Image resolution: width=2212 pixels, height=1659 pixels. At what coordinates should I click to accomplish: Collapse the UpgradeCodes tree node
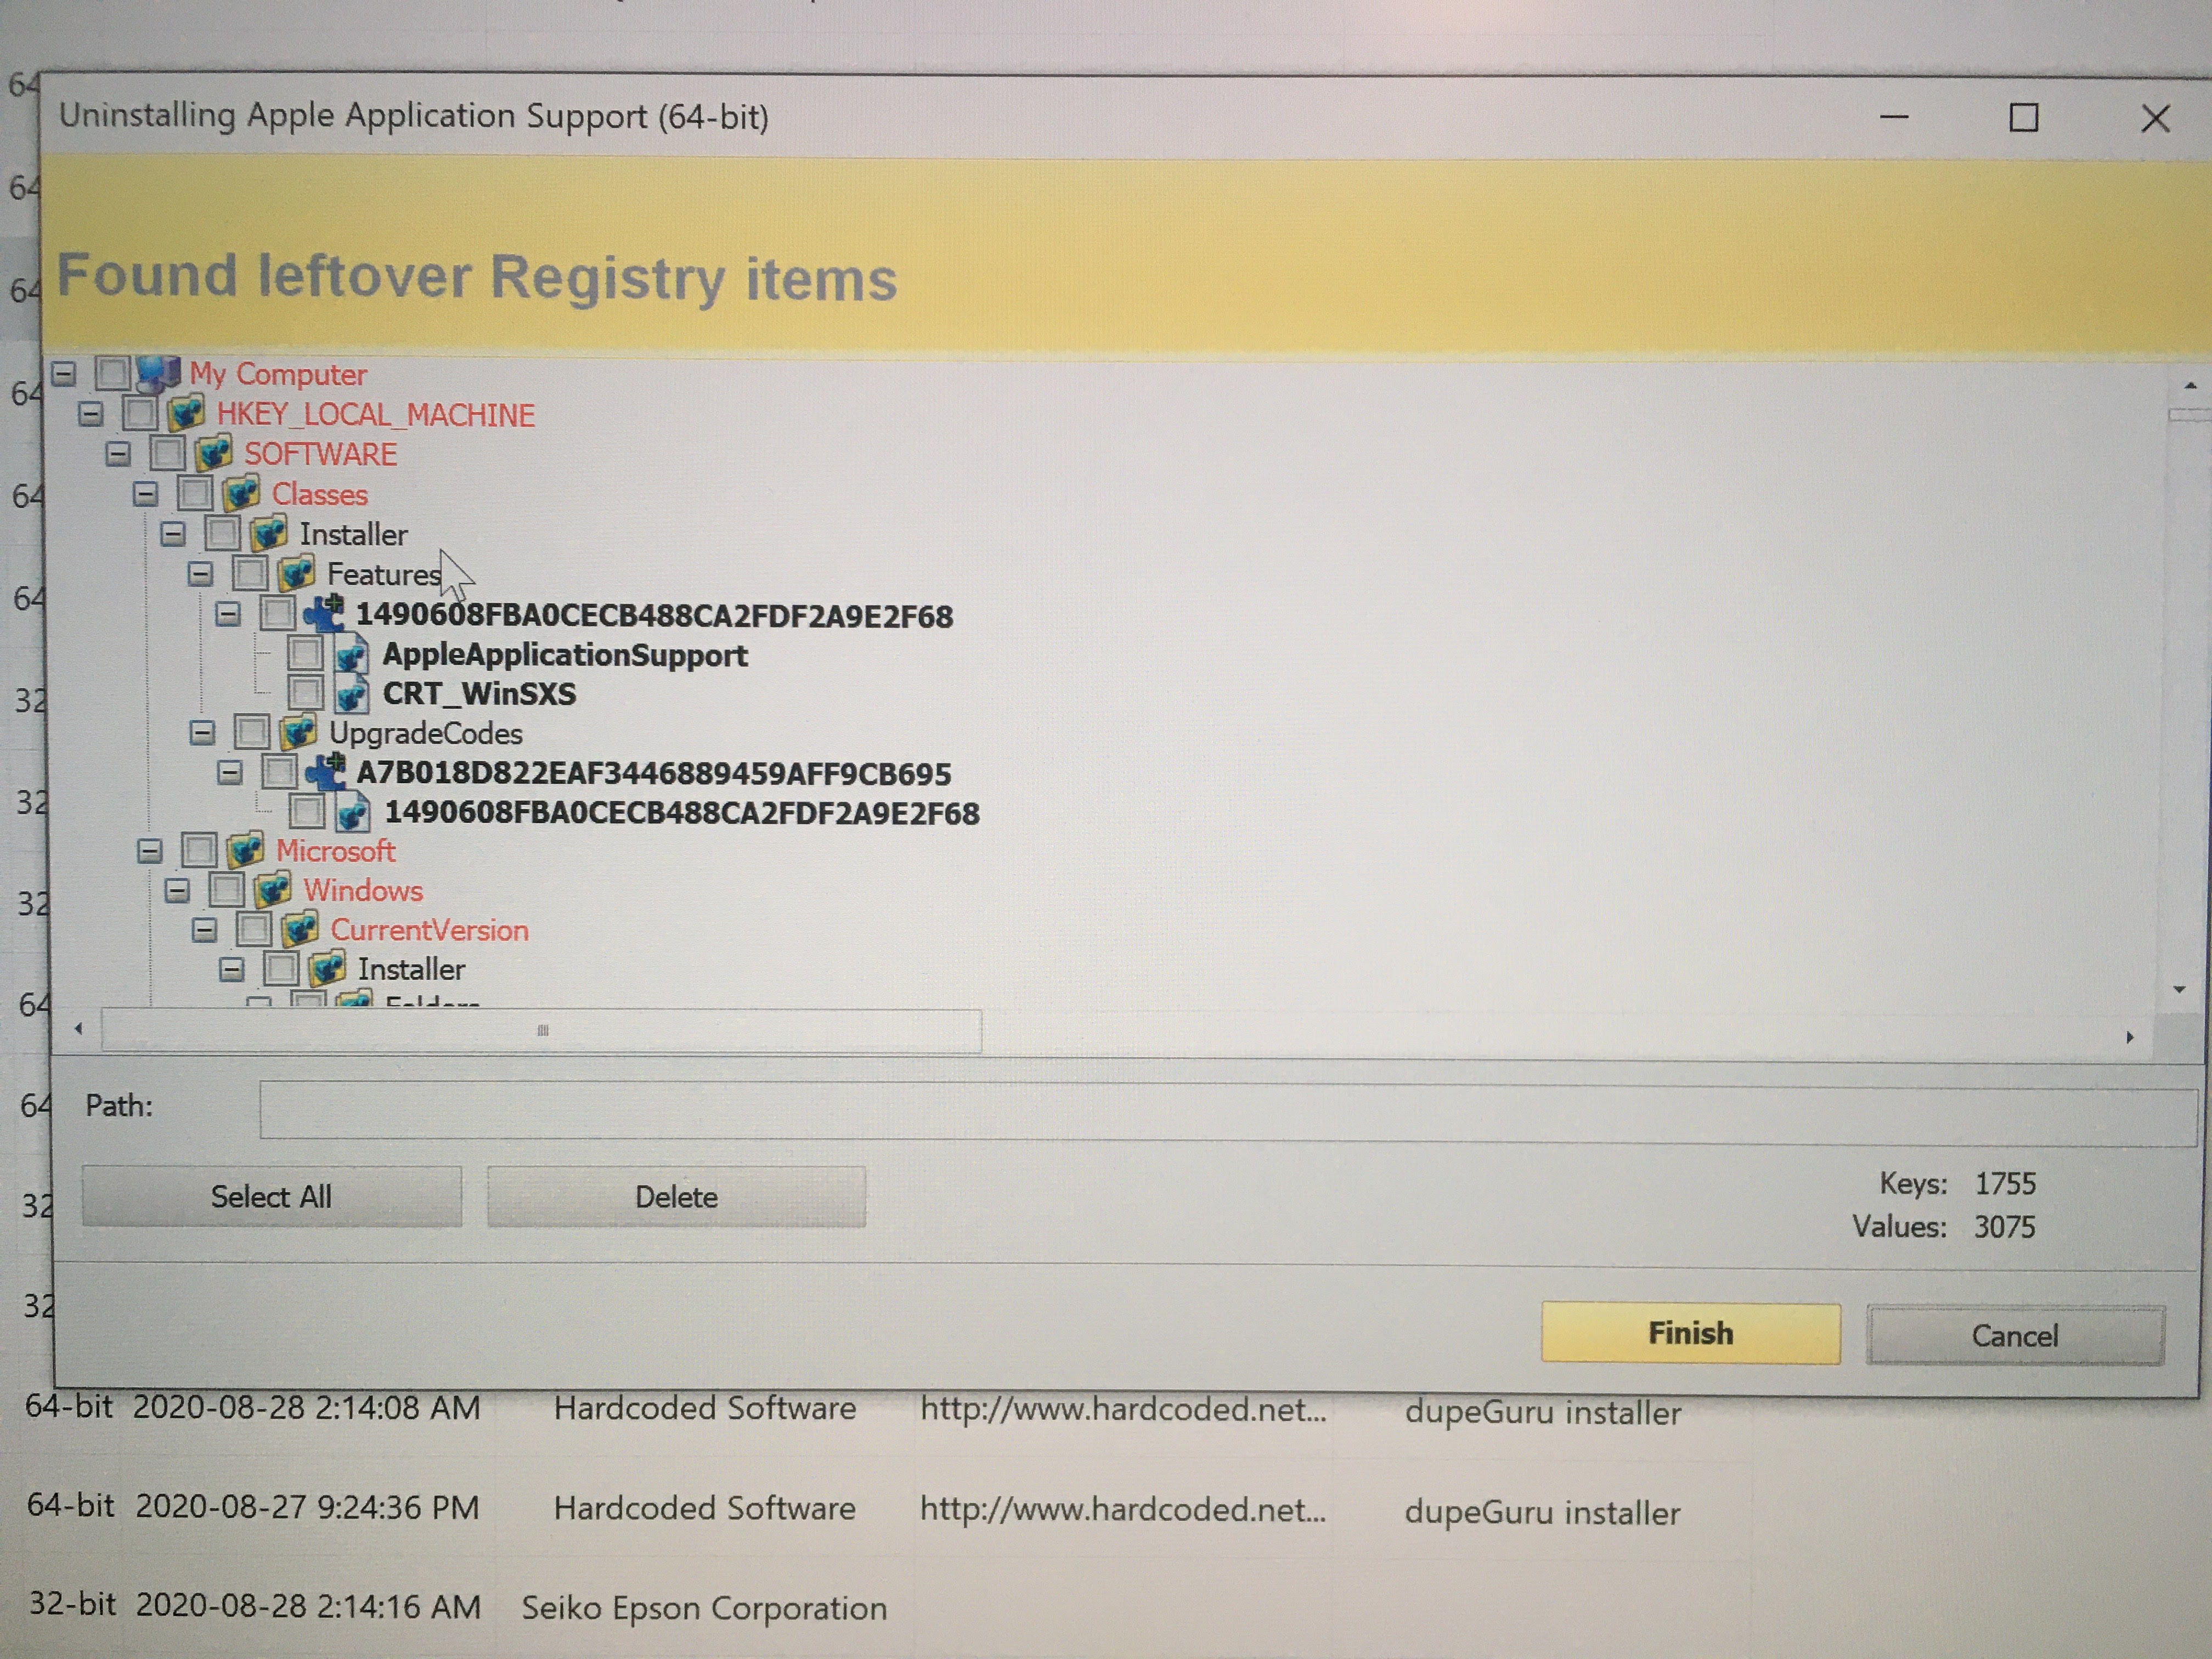[202, 733]
